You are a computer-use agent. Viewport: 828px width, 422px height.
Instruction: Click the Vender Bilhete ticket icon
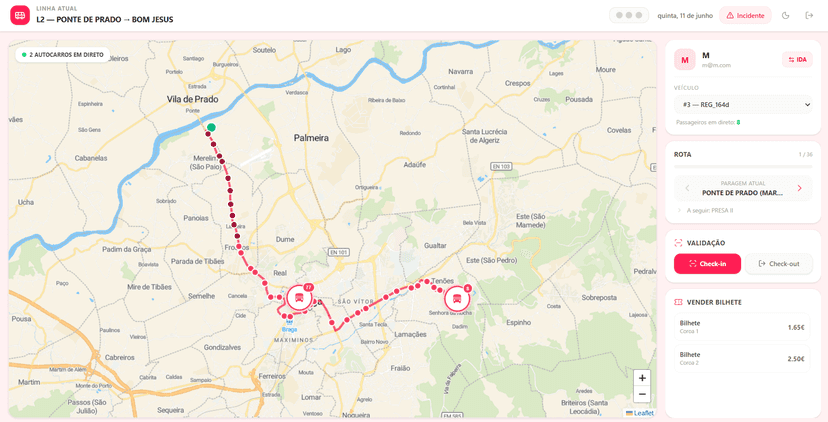point(679,302)
